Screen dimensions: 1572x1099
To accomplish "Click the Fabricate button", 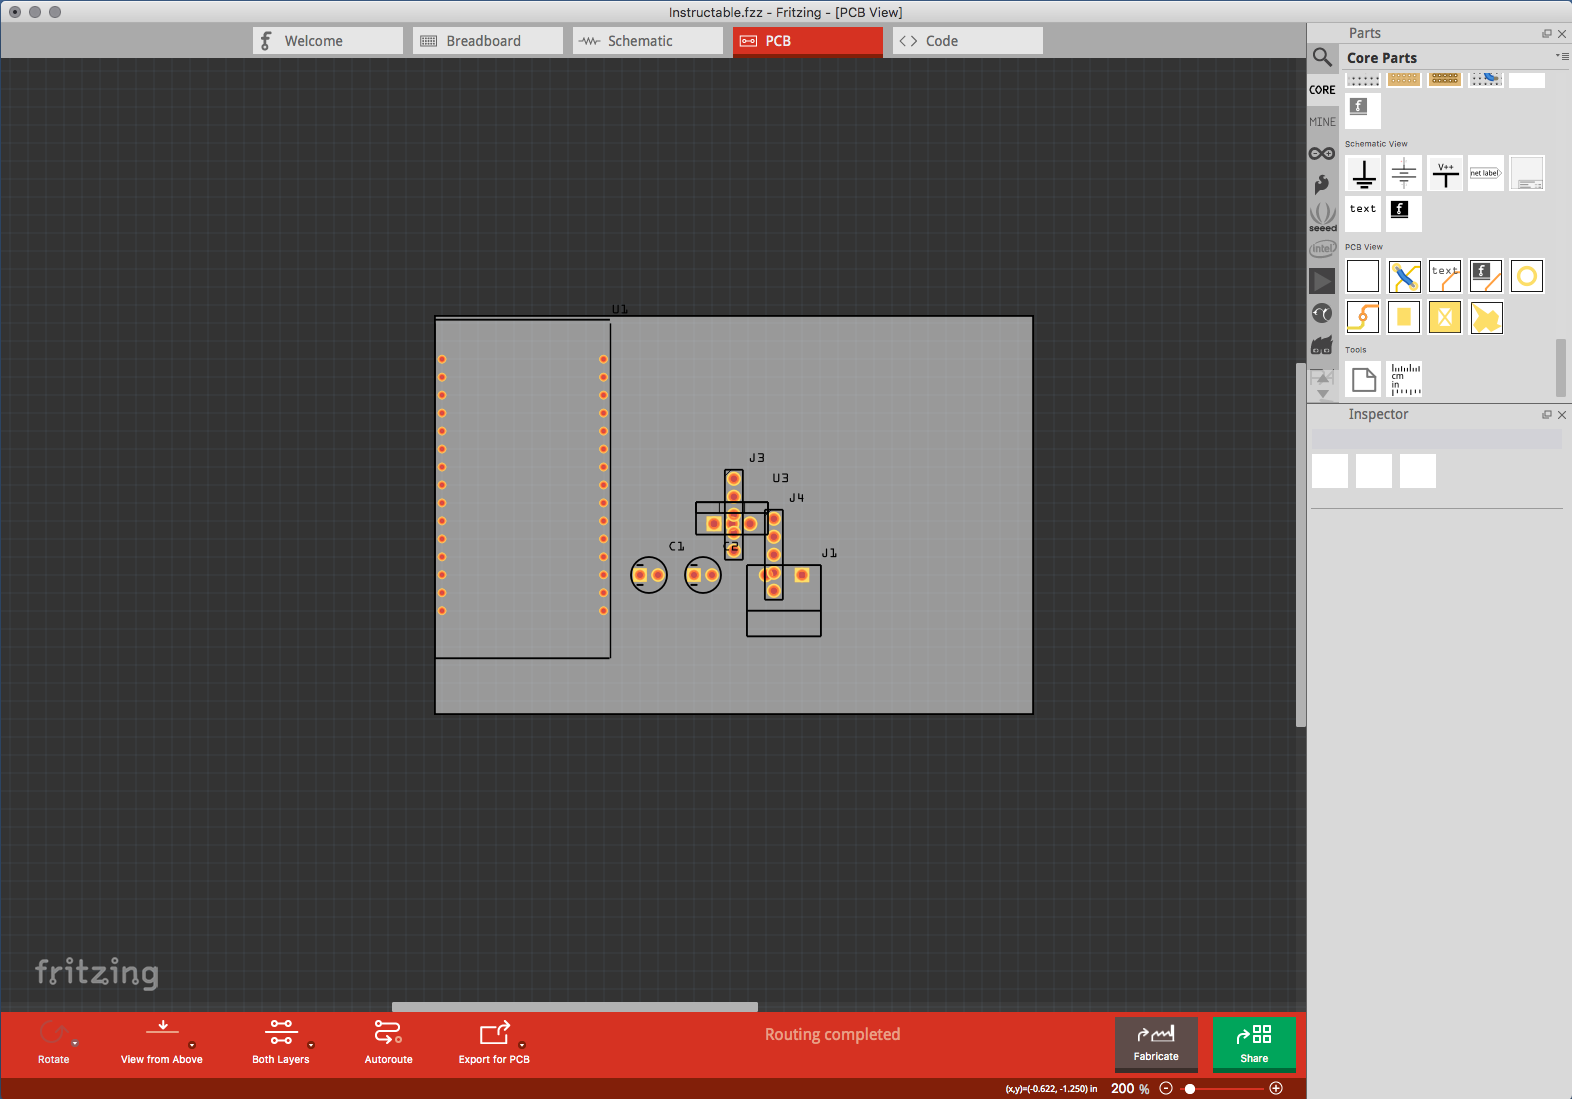I will (x=1156, y=1045).
